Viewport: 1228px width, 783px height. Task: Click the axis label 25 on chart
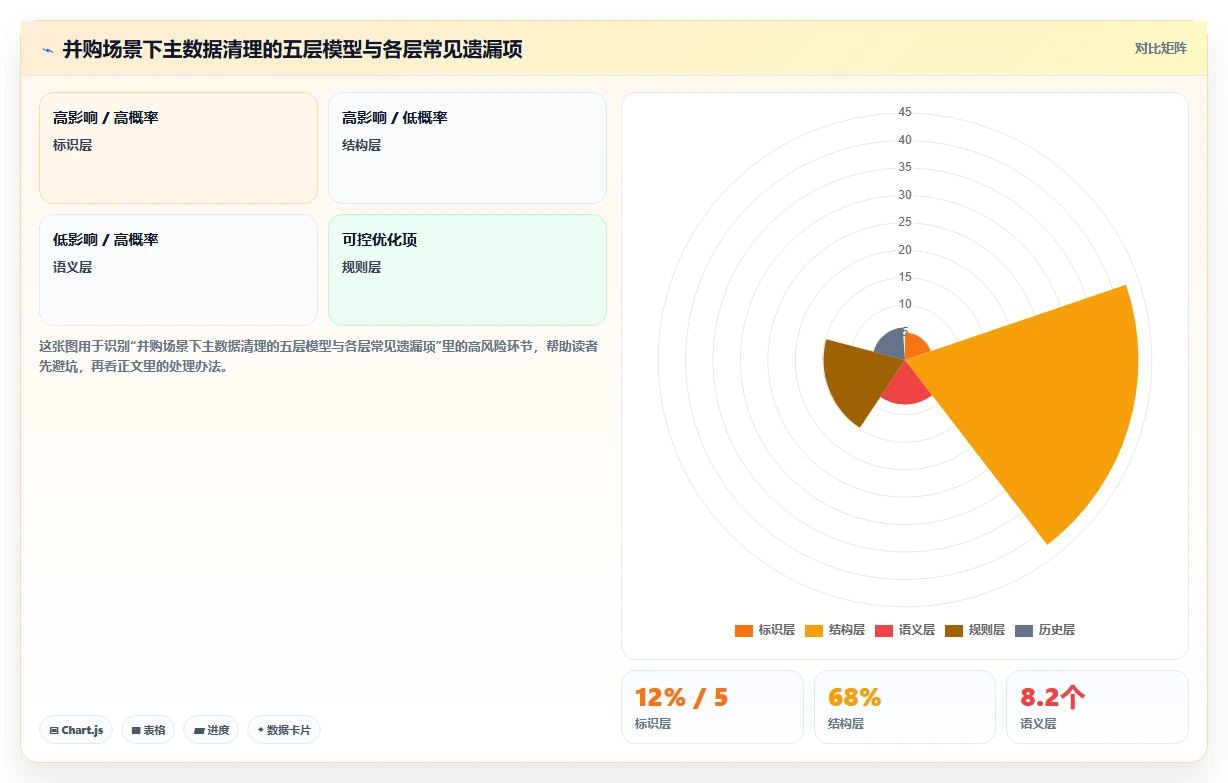pos(905,222)
